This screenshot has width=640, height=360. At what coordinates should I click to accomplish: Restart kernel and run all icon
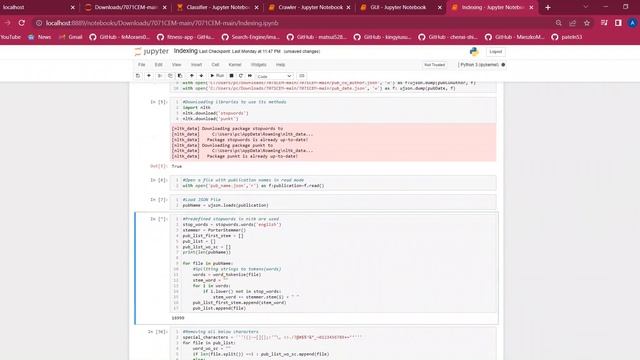[x=250, y=76]
